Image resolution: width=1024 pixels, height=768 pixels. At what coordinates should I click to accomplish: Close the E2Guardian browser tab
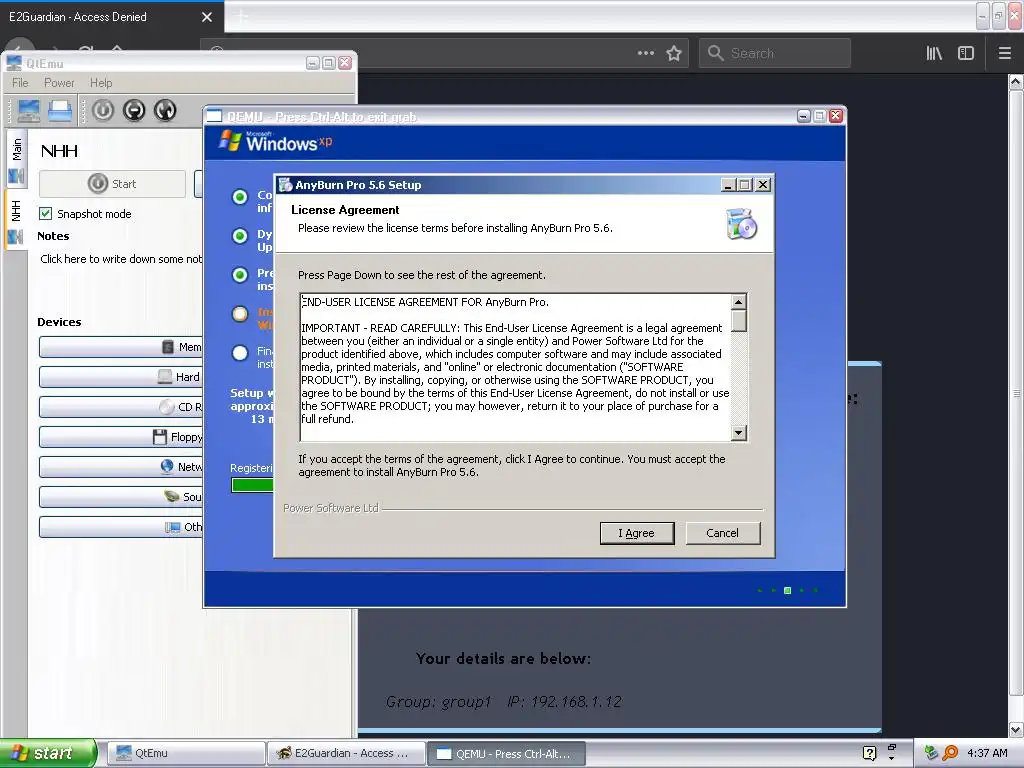pyautogui.click(x=207, y=17)
